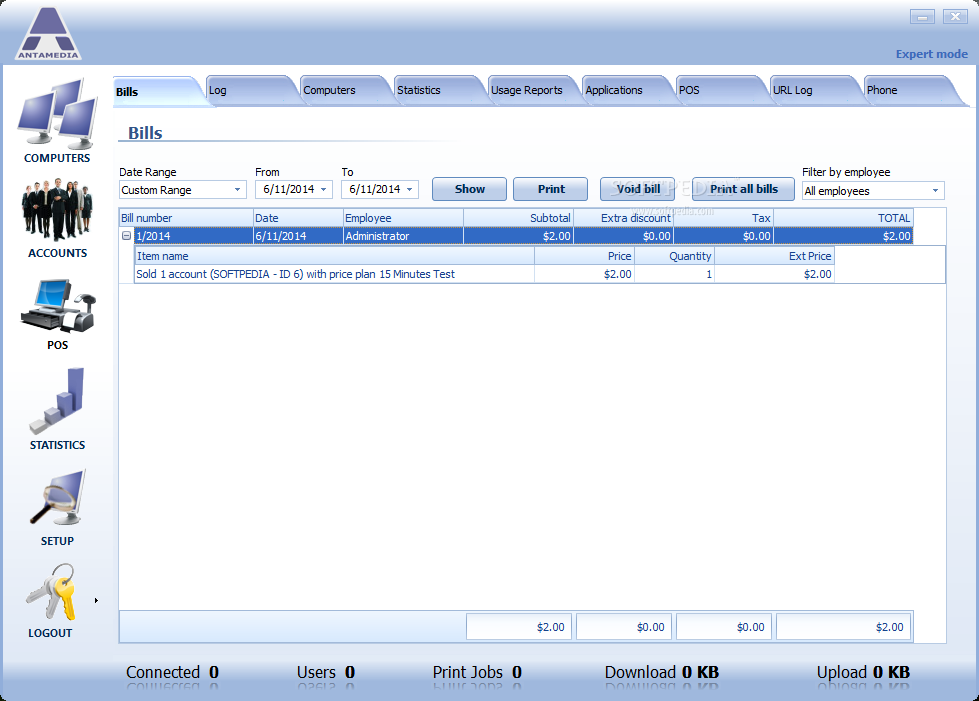Image resolution: width=979 pixels, height=701 pixels.
Task: Select bill number 1/2014 cell
Action: click(x=194, y=236)
